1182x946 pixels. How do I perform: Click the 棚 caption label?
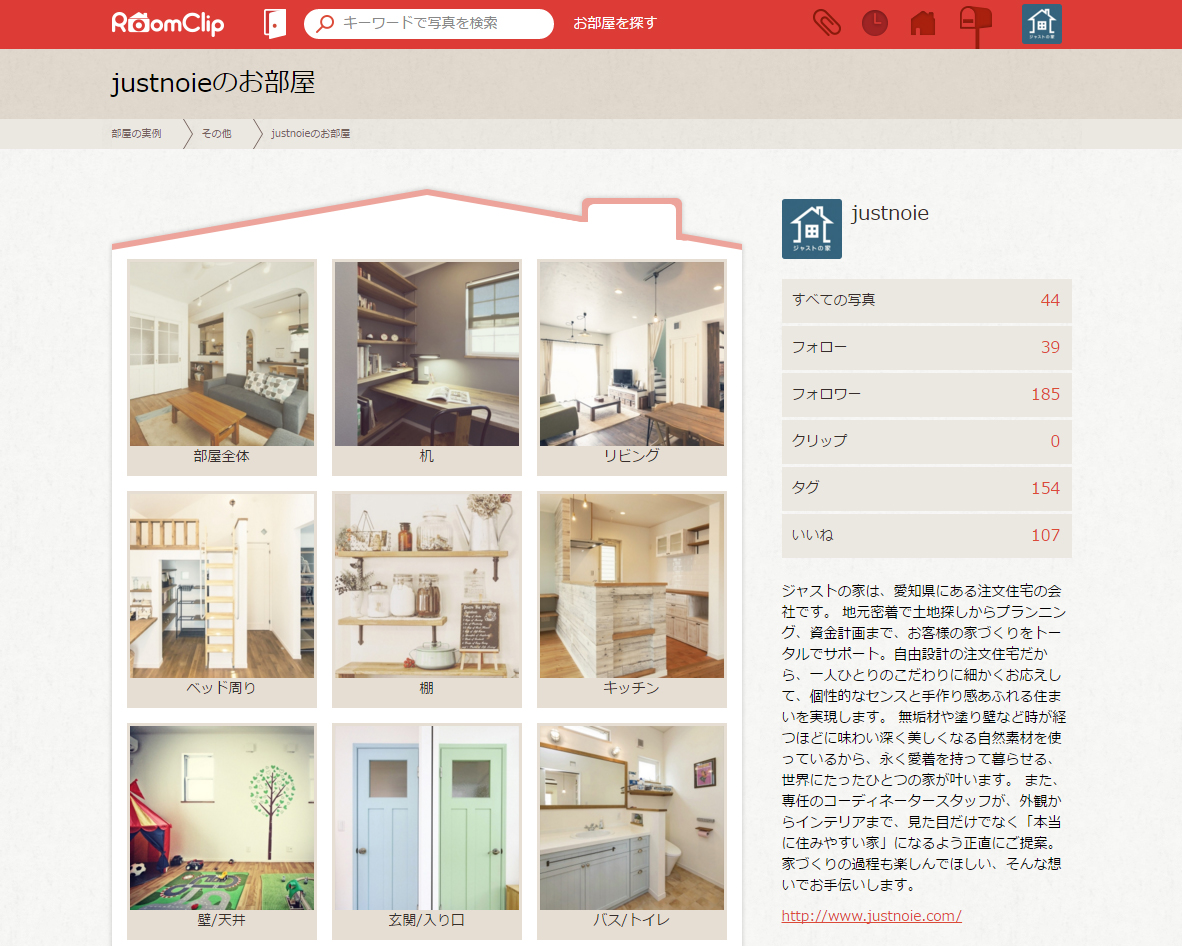[427, 687]
